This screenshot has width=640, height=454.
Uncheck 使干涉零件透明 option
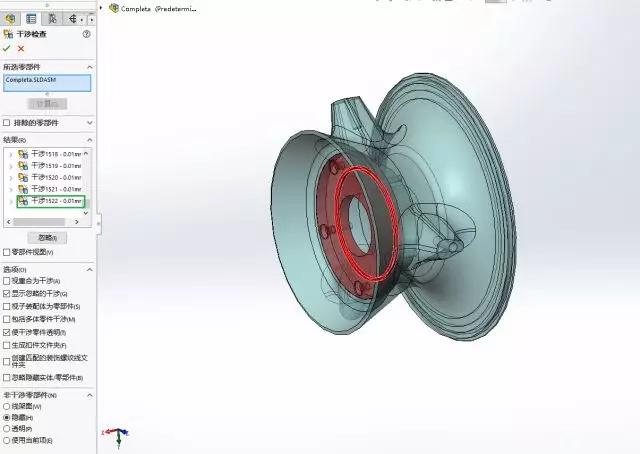[x=7, y=332]
